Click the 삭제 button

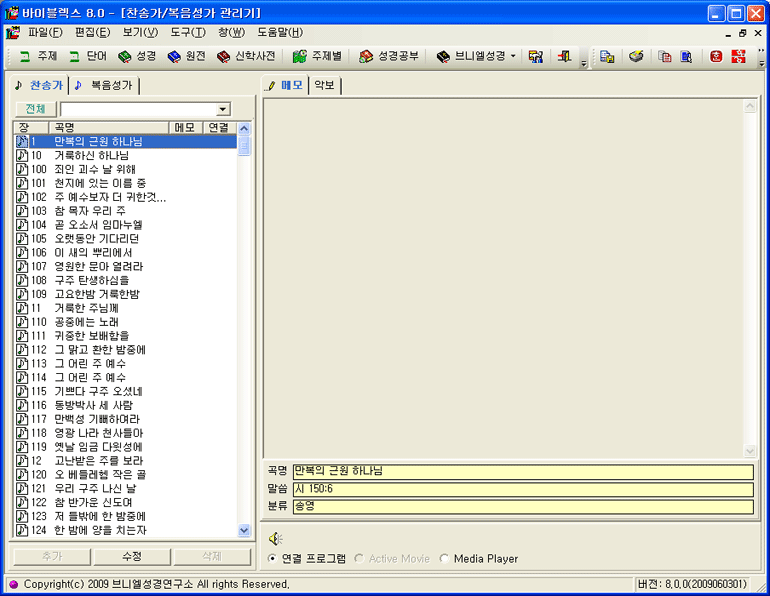click(212, 556)
